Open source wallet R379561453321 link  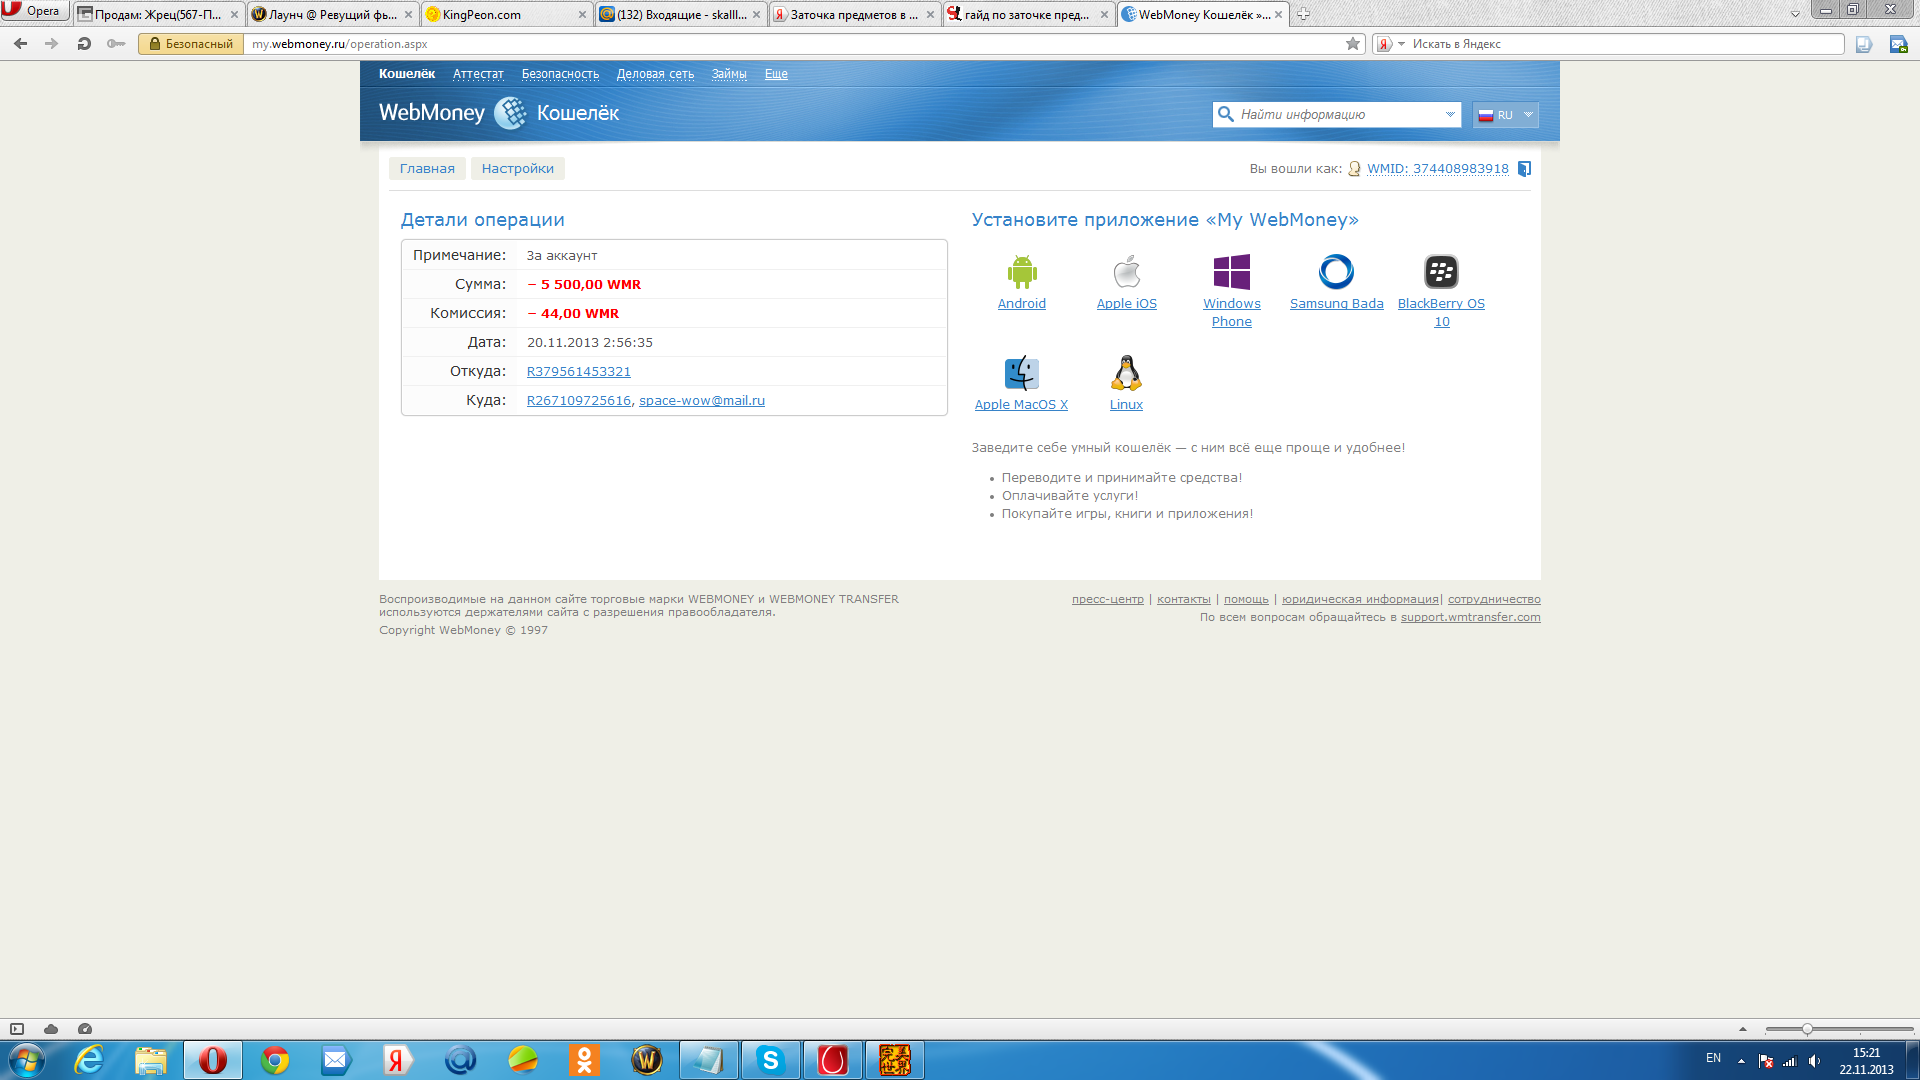[578, 372]
